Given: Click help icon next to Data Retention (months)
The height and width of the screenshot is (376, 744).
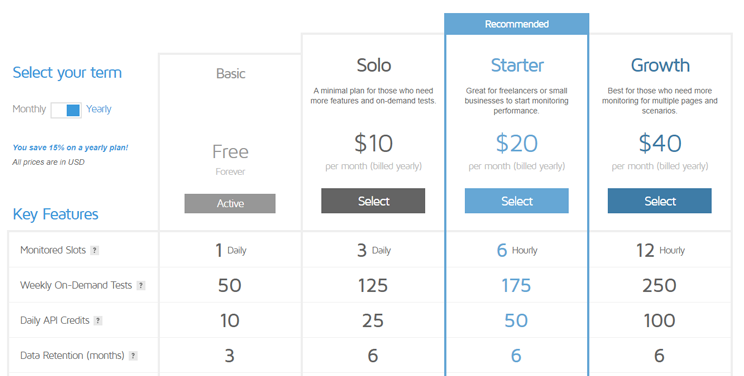Looking at the screenshot, I should coord(133,356).
